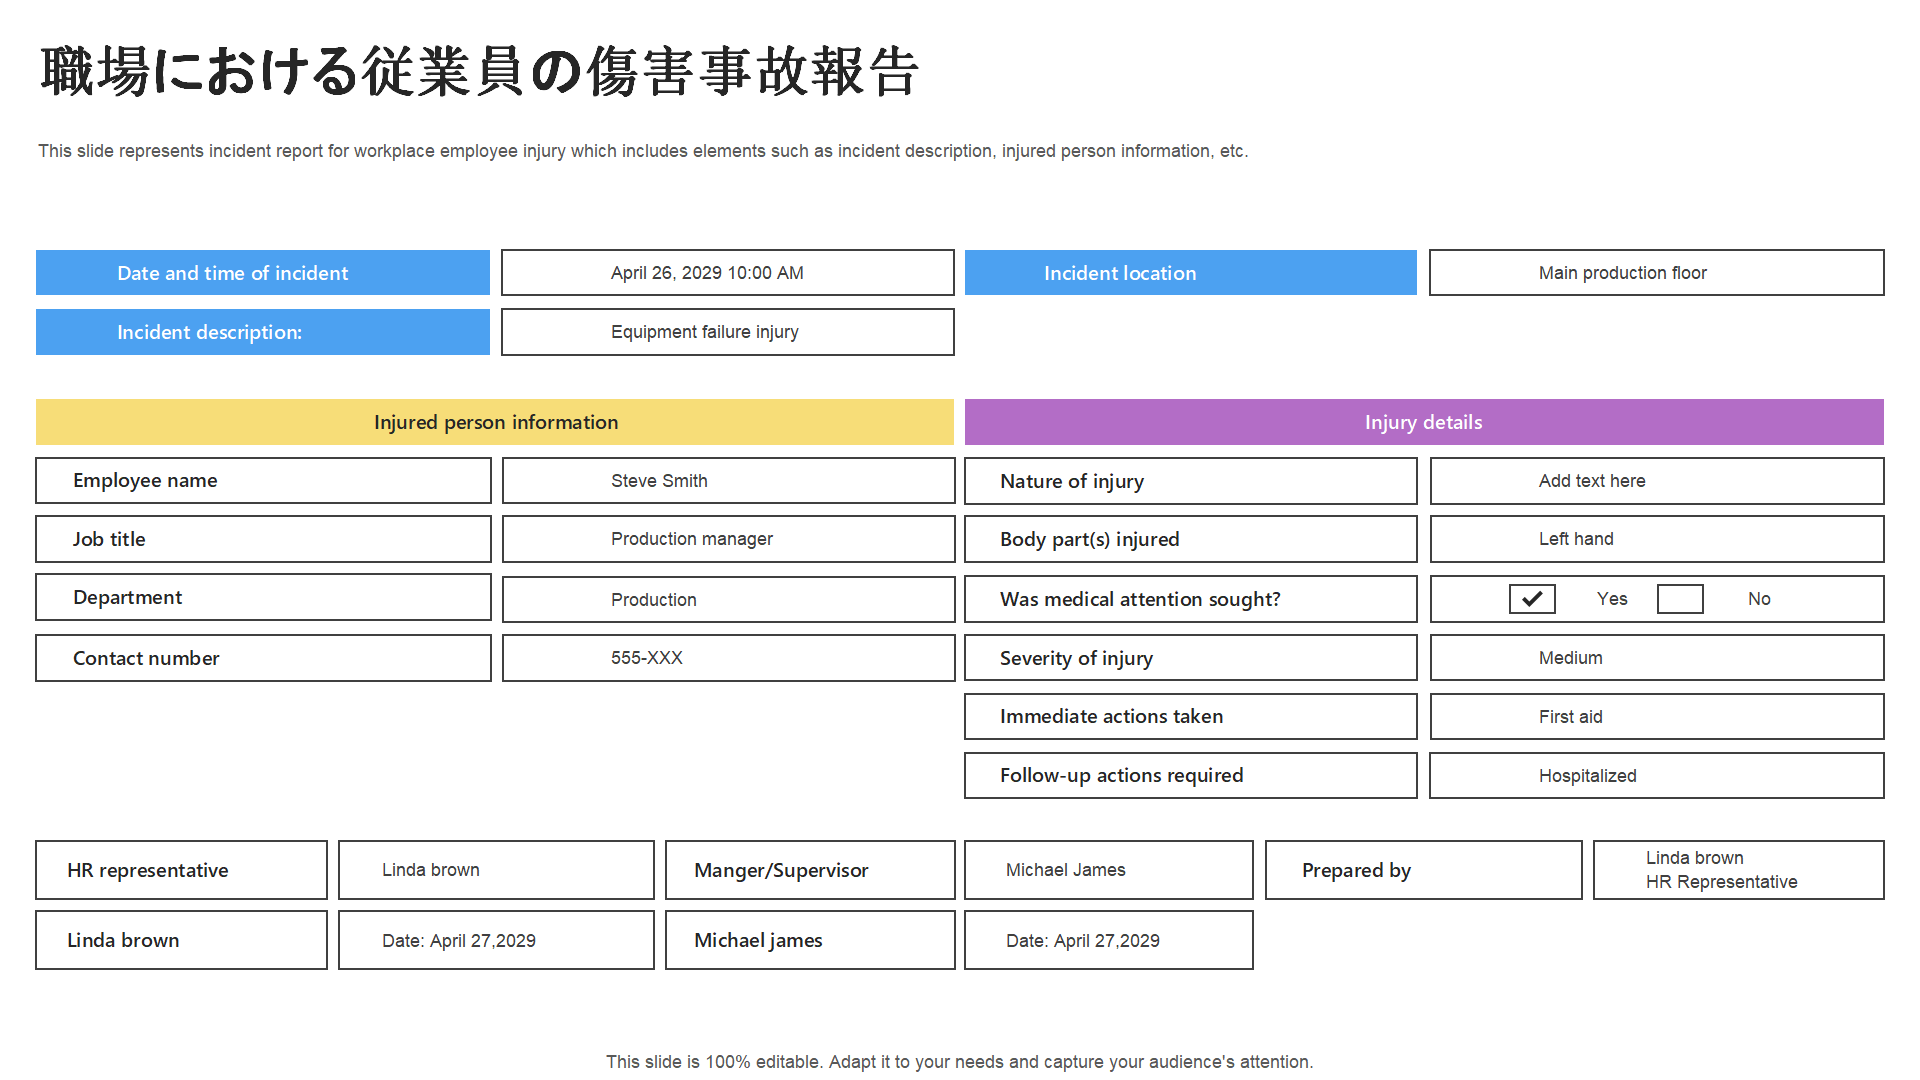1920x1080 pixels.
Task: Click the 'Department' label box
Action: point(263,598)
